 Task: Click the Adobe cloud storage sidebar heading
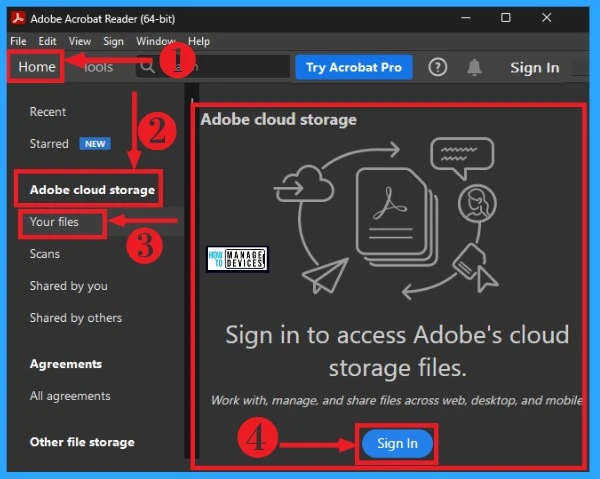[92, 190]
